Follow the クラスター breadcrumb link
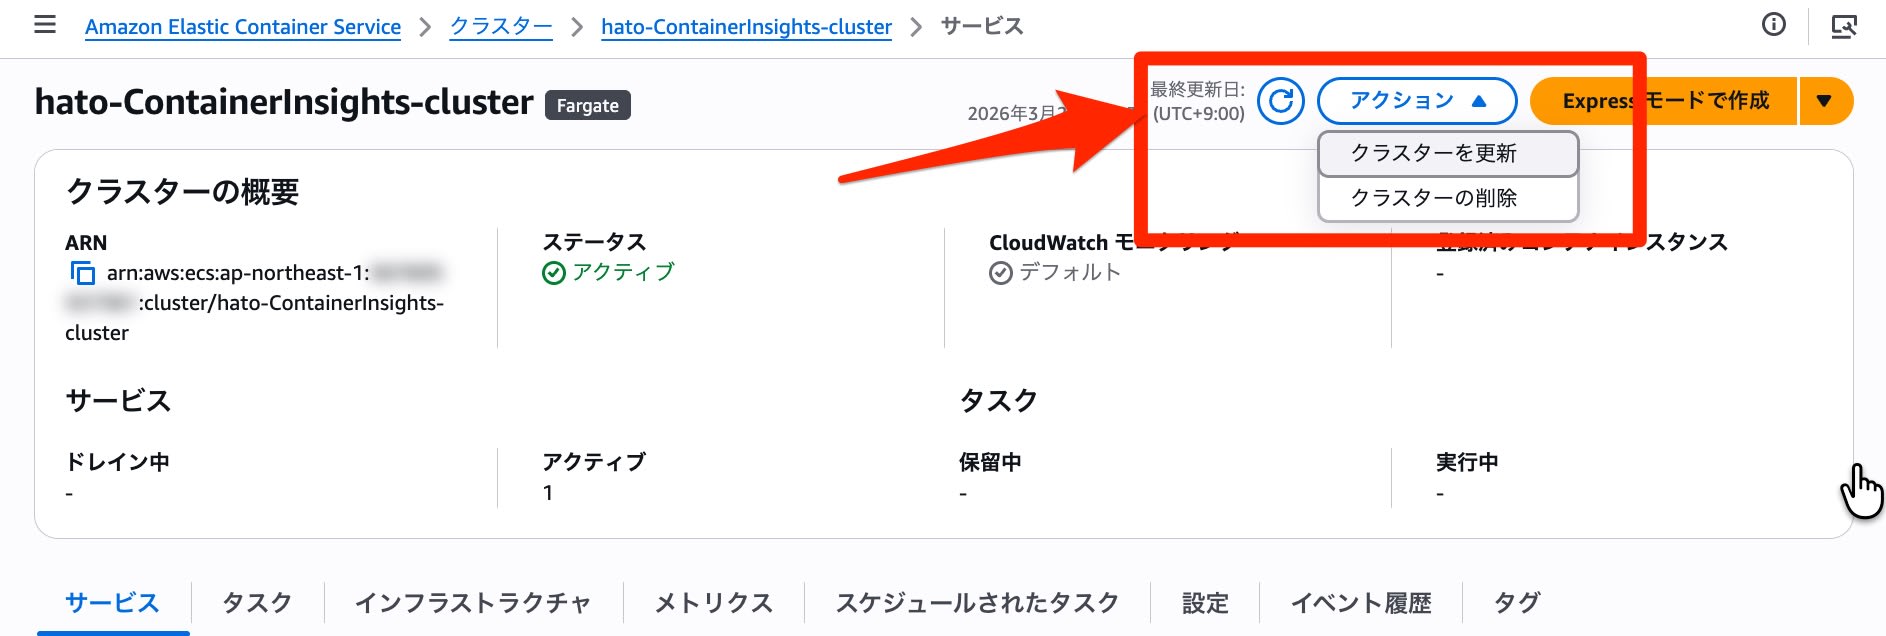 pyautogui.click(x=500, y=26)
